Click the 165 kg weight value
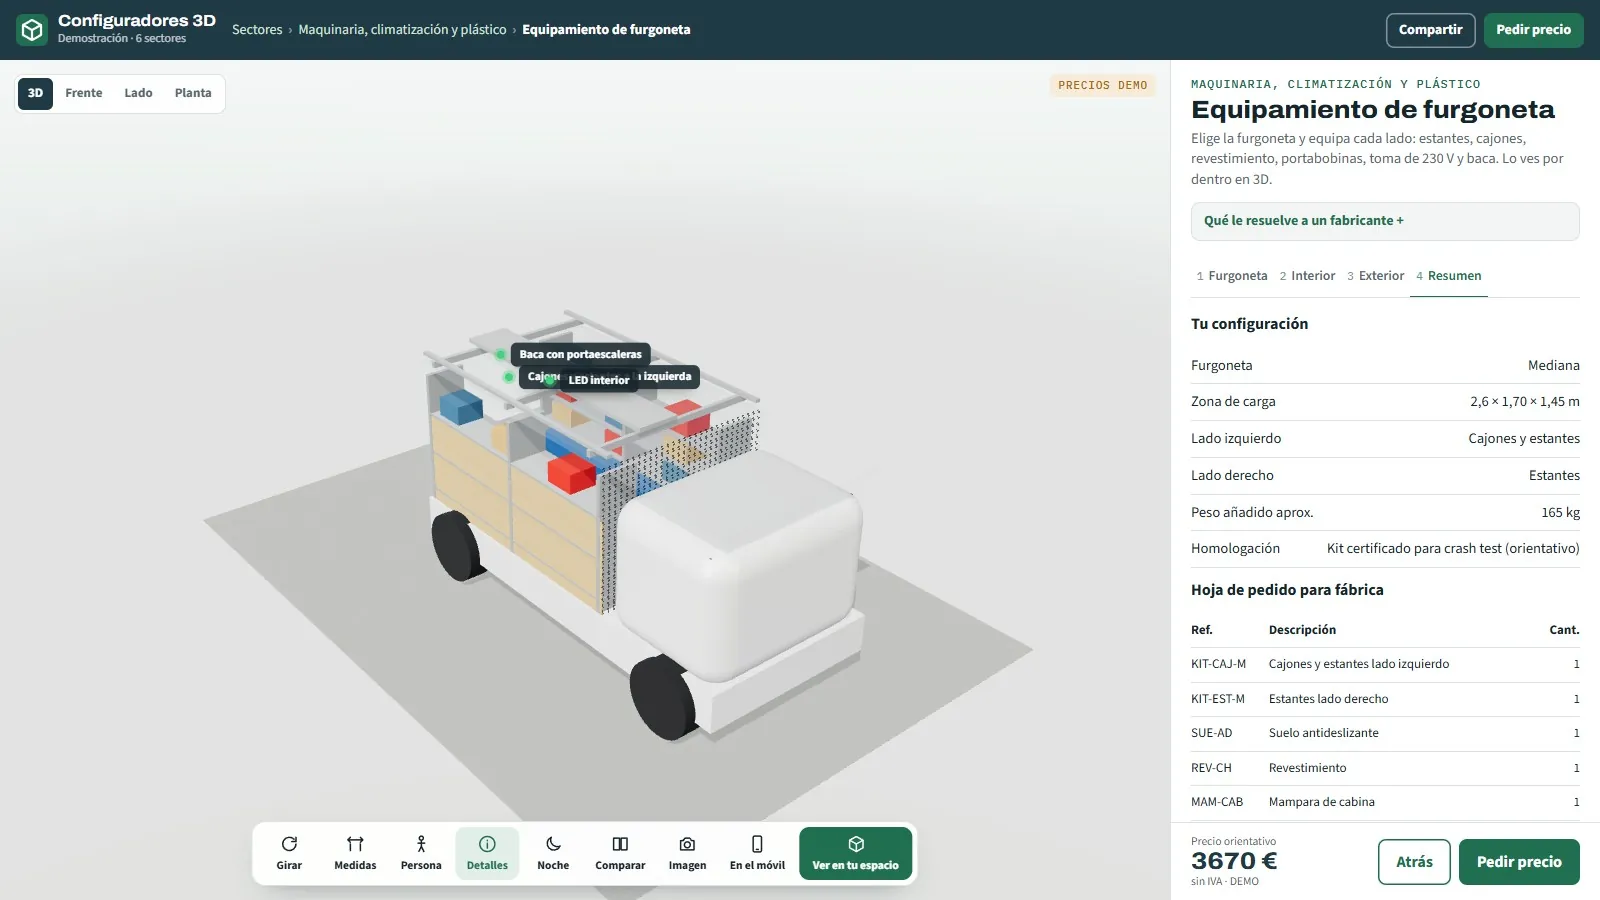This screenshot has height=900, width=1600. coord(1560,512)
